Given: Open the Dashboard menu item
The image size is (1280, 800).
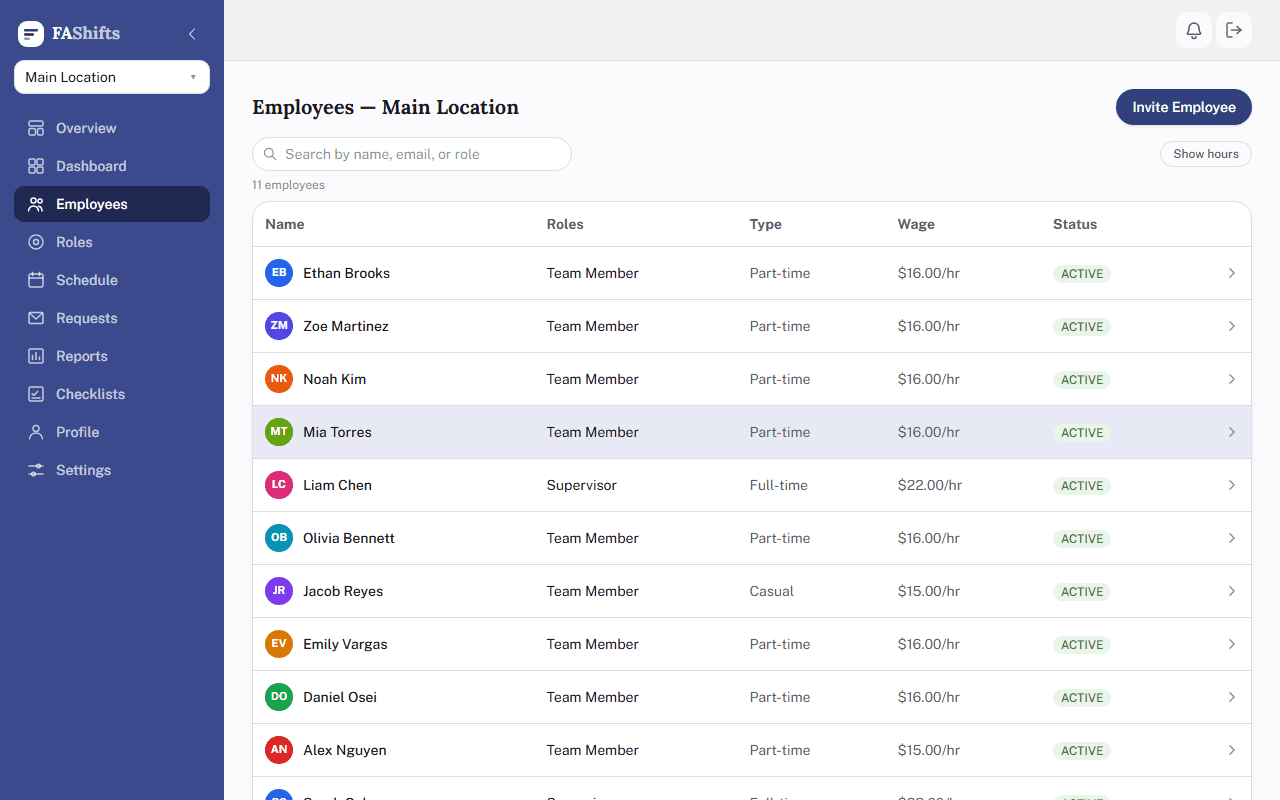Looking at the screenshot, I should click(112, 166).
